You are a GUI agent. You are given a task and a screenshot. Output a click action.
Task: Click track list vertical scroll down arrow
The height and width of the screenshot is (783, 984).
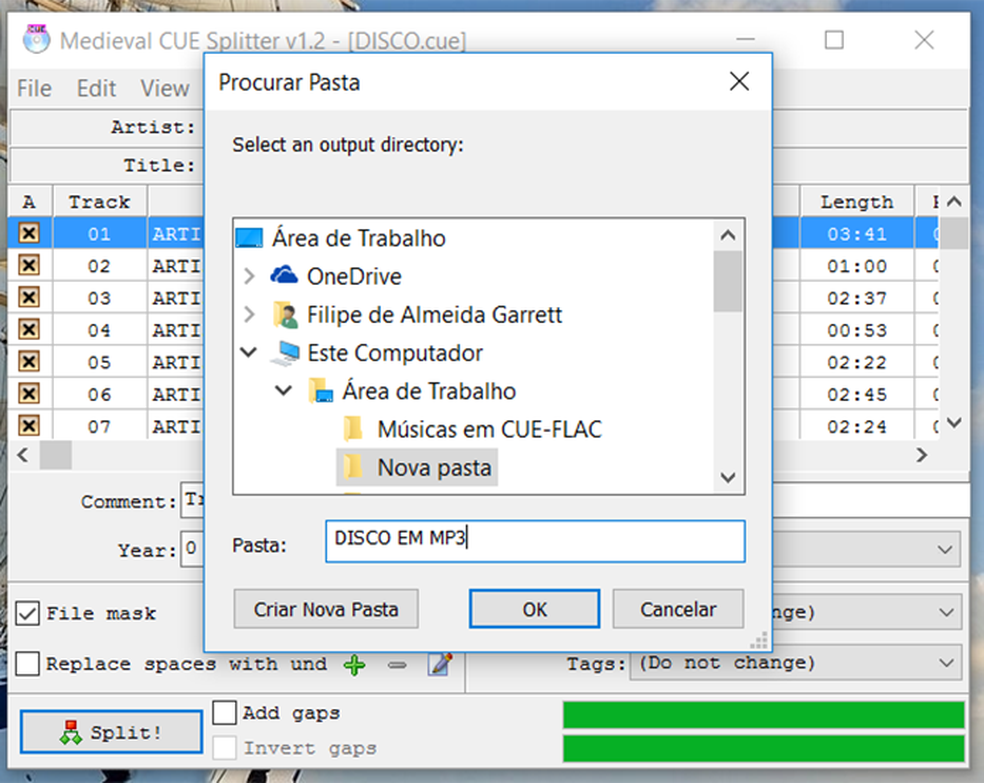coord(954,423)
